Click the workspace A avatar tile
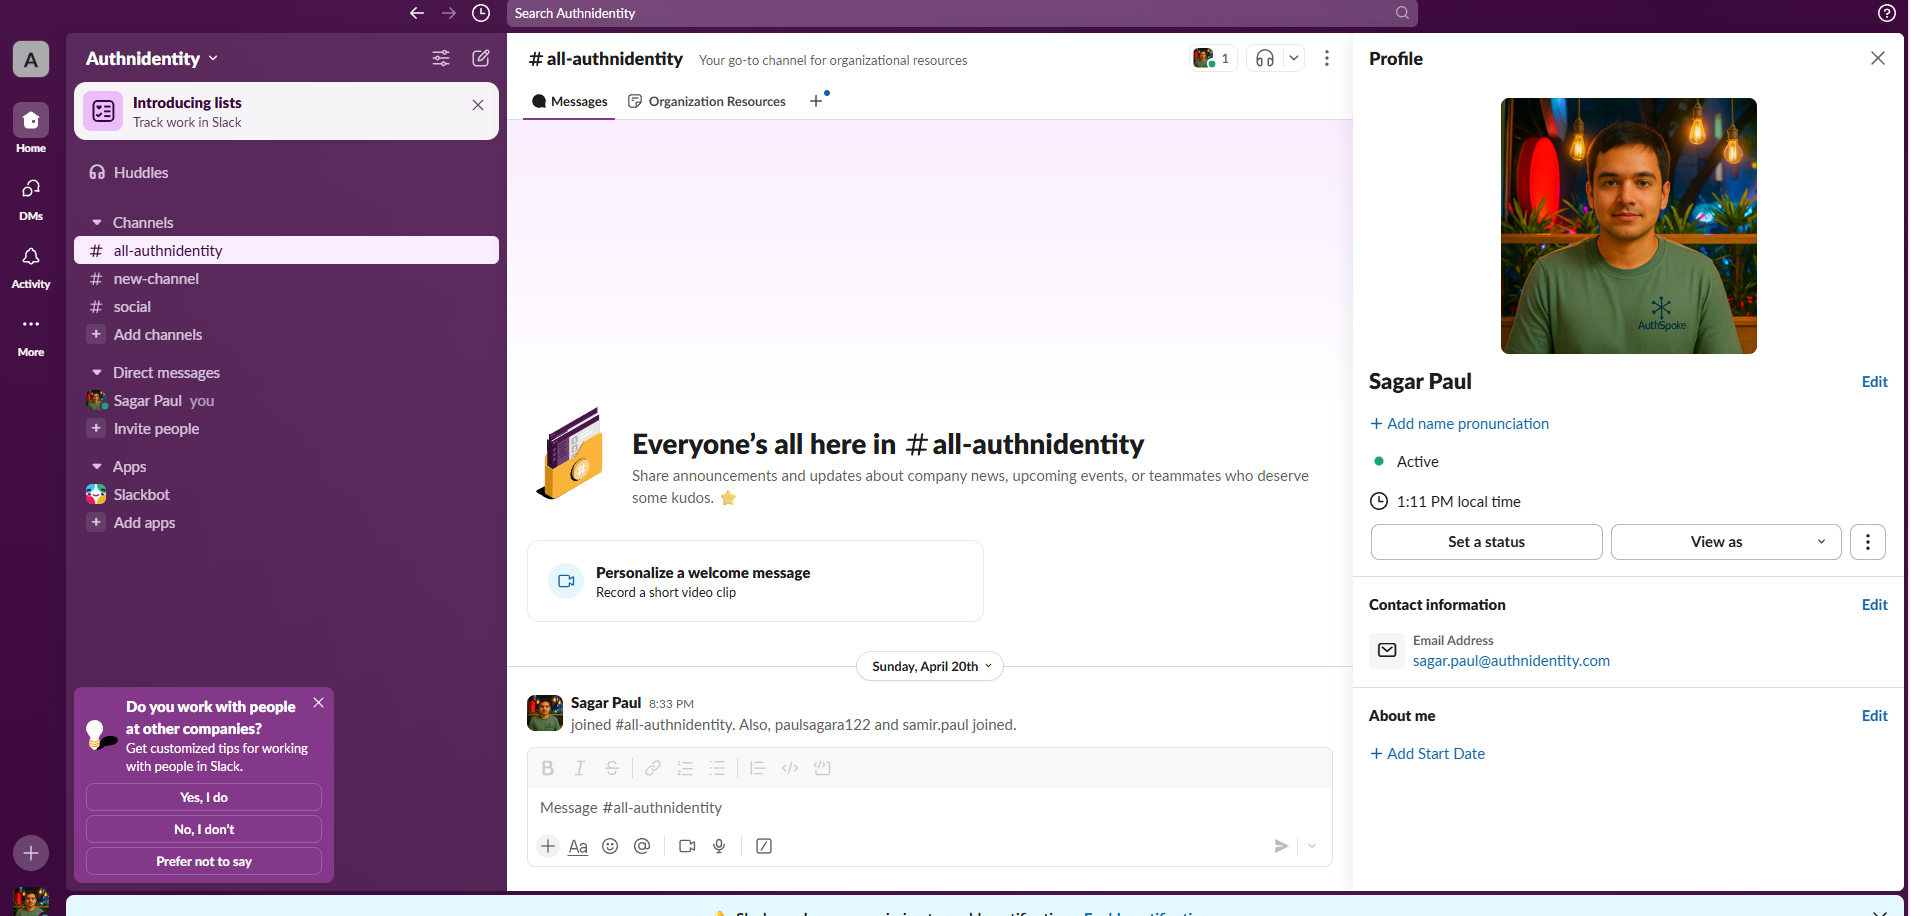This screenshot has height=916, width=1911. point(31,60)
